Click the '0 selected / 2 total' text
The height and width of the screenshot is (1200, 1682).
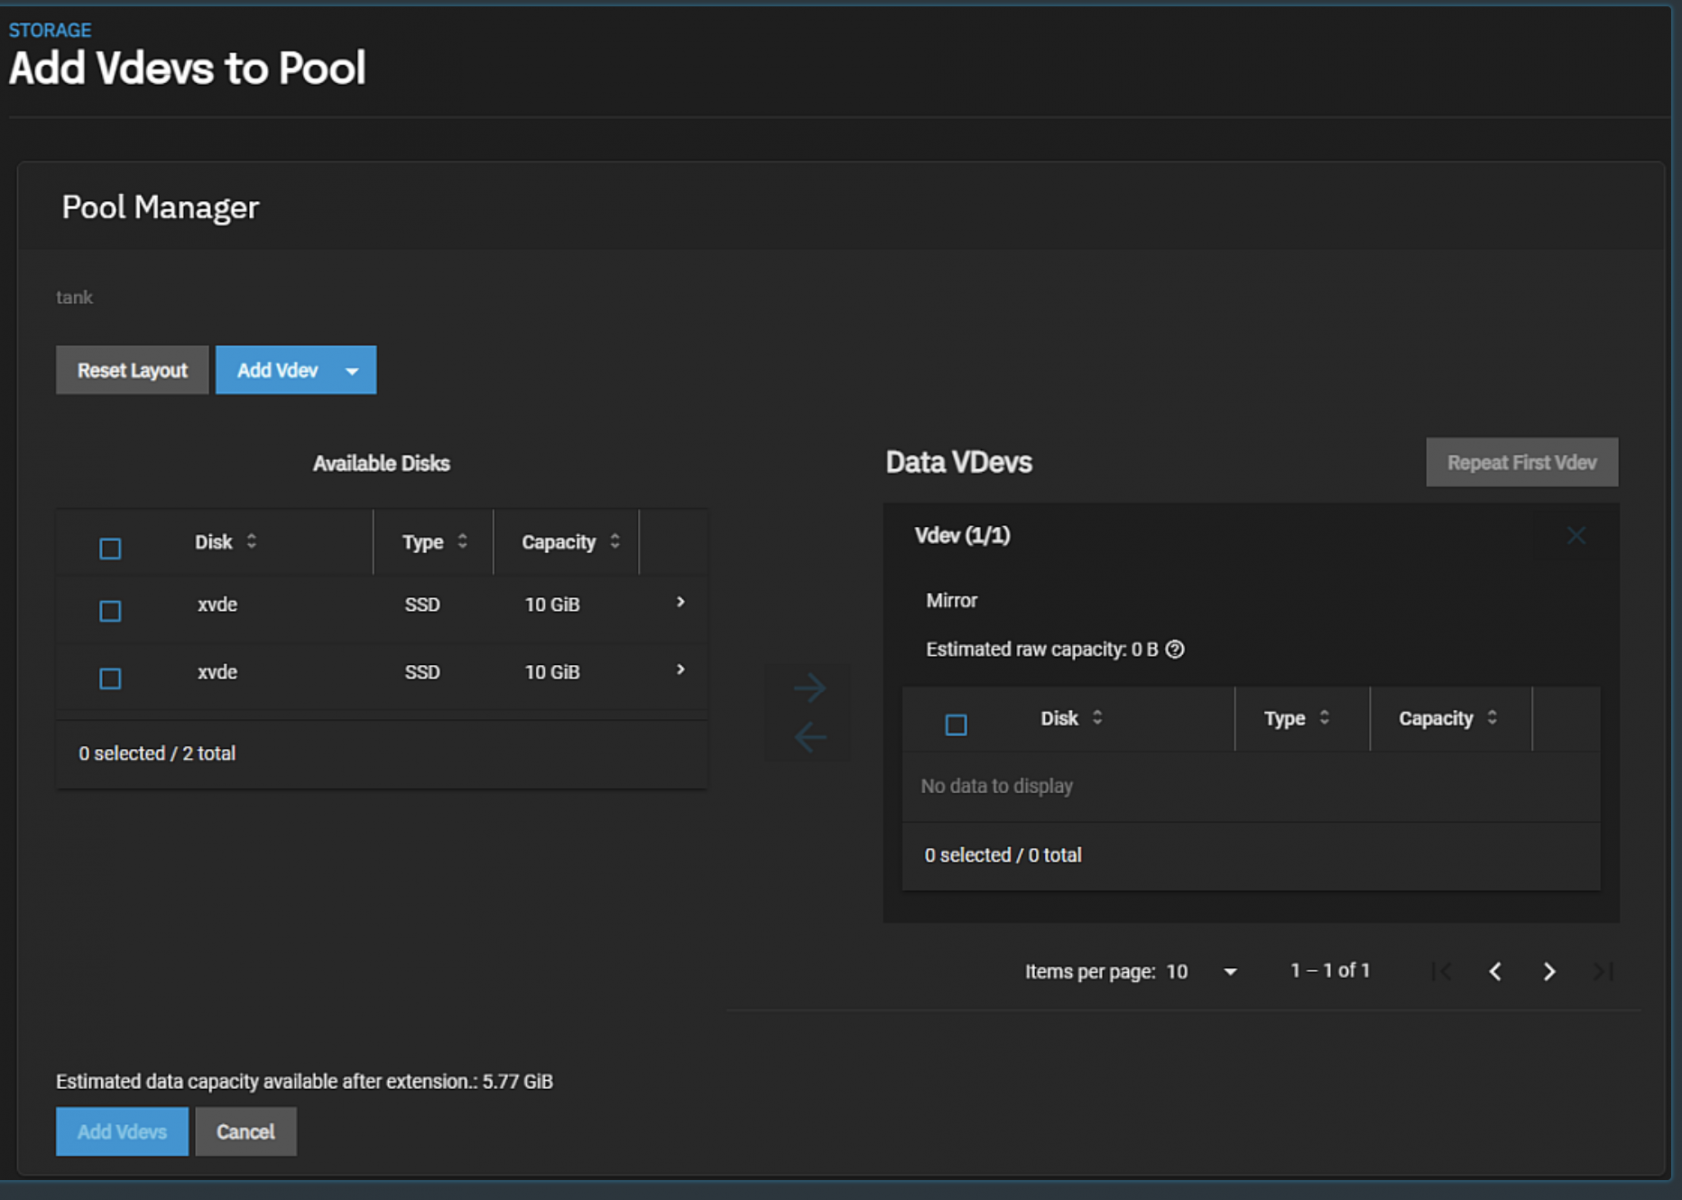pyautogui.click(x=157, y=753)
